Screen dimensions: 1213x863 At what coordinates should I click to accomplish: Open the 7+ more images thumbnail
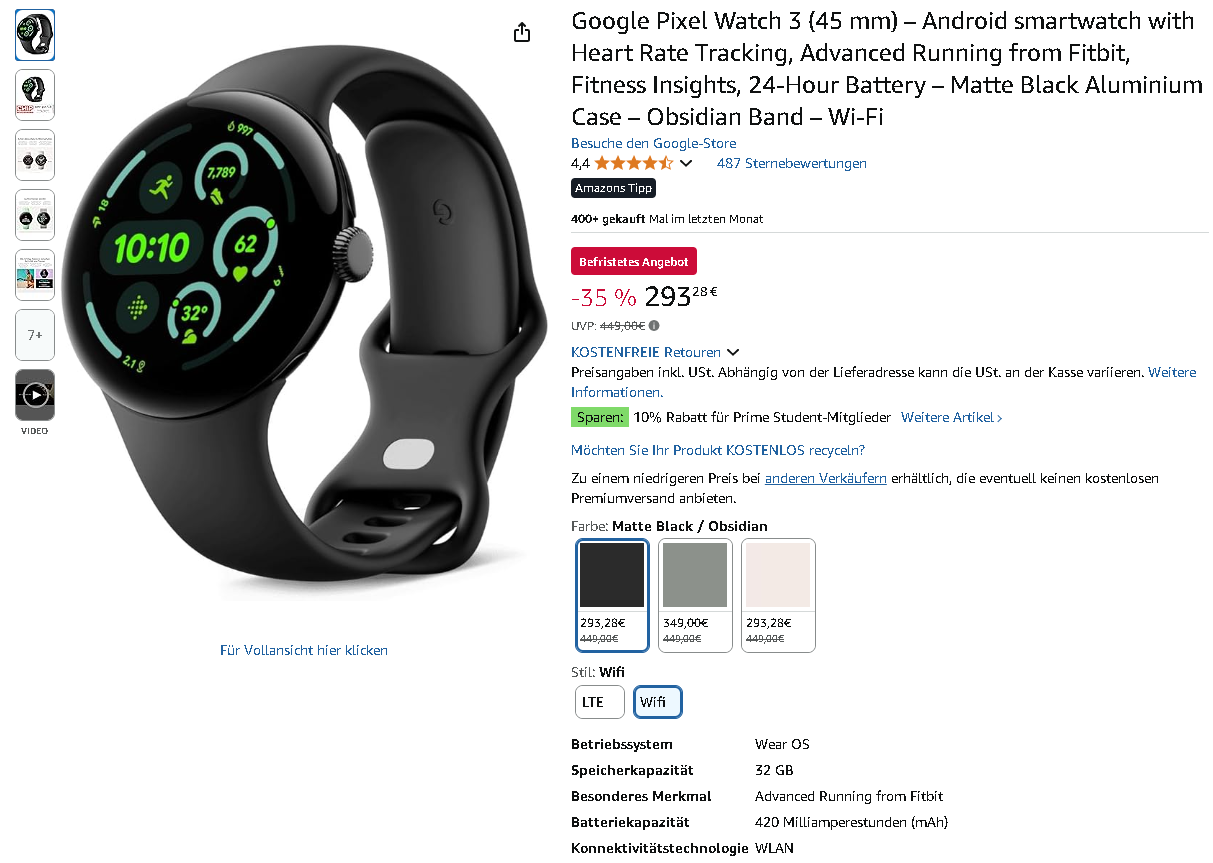tap(35, 335)
